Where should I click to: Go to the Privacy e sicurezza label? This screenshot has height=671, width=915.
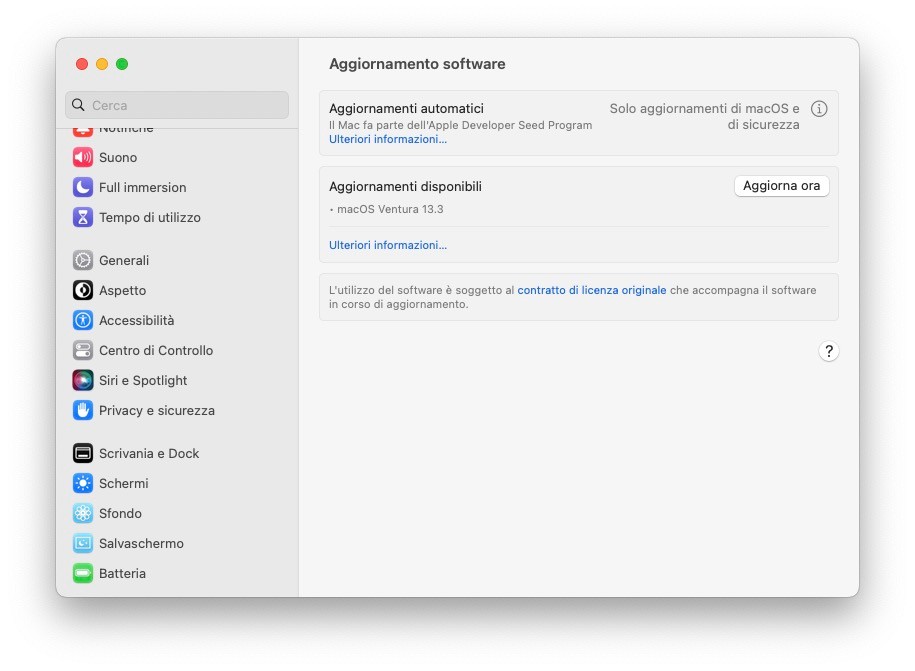coord(157,410)
